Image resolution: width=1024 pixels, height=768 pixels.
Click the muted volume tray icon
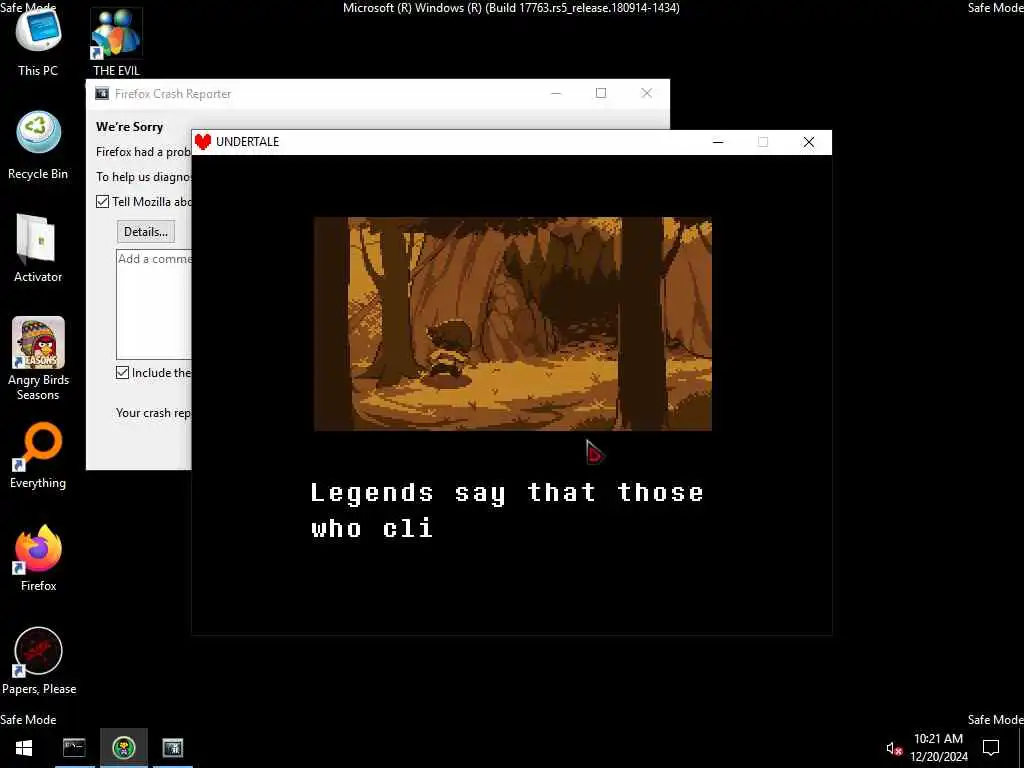(x=893, y=748)
